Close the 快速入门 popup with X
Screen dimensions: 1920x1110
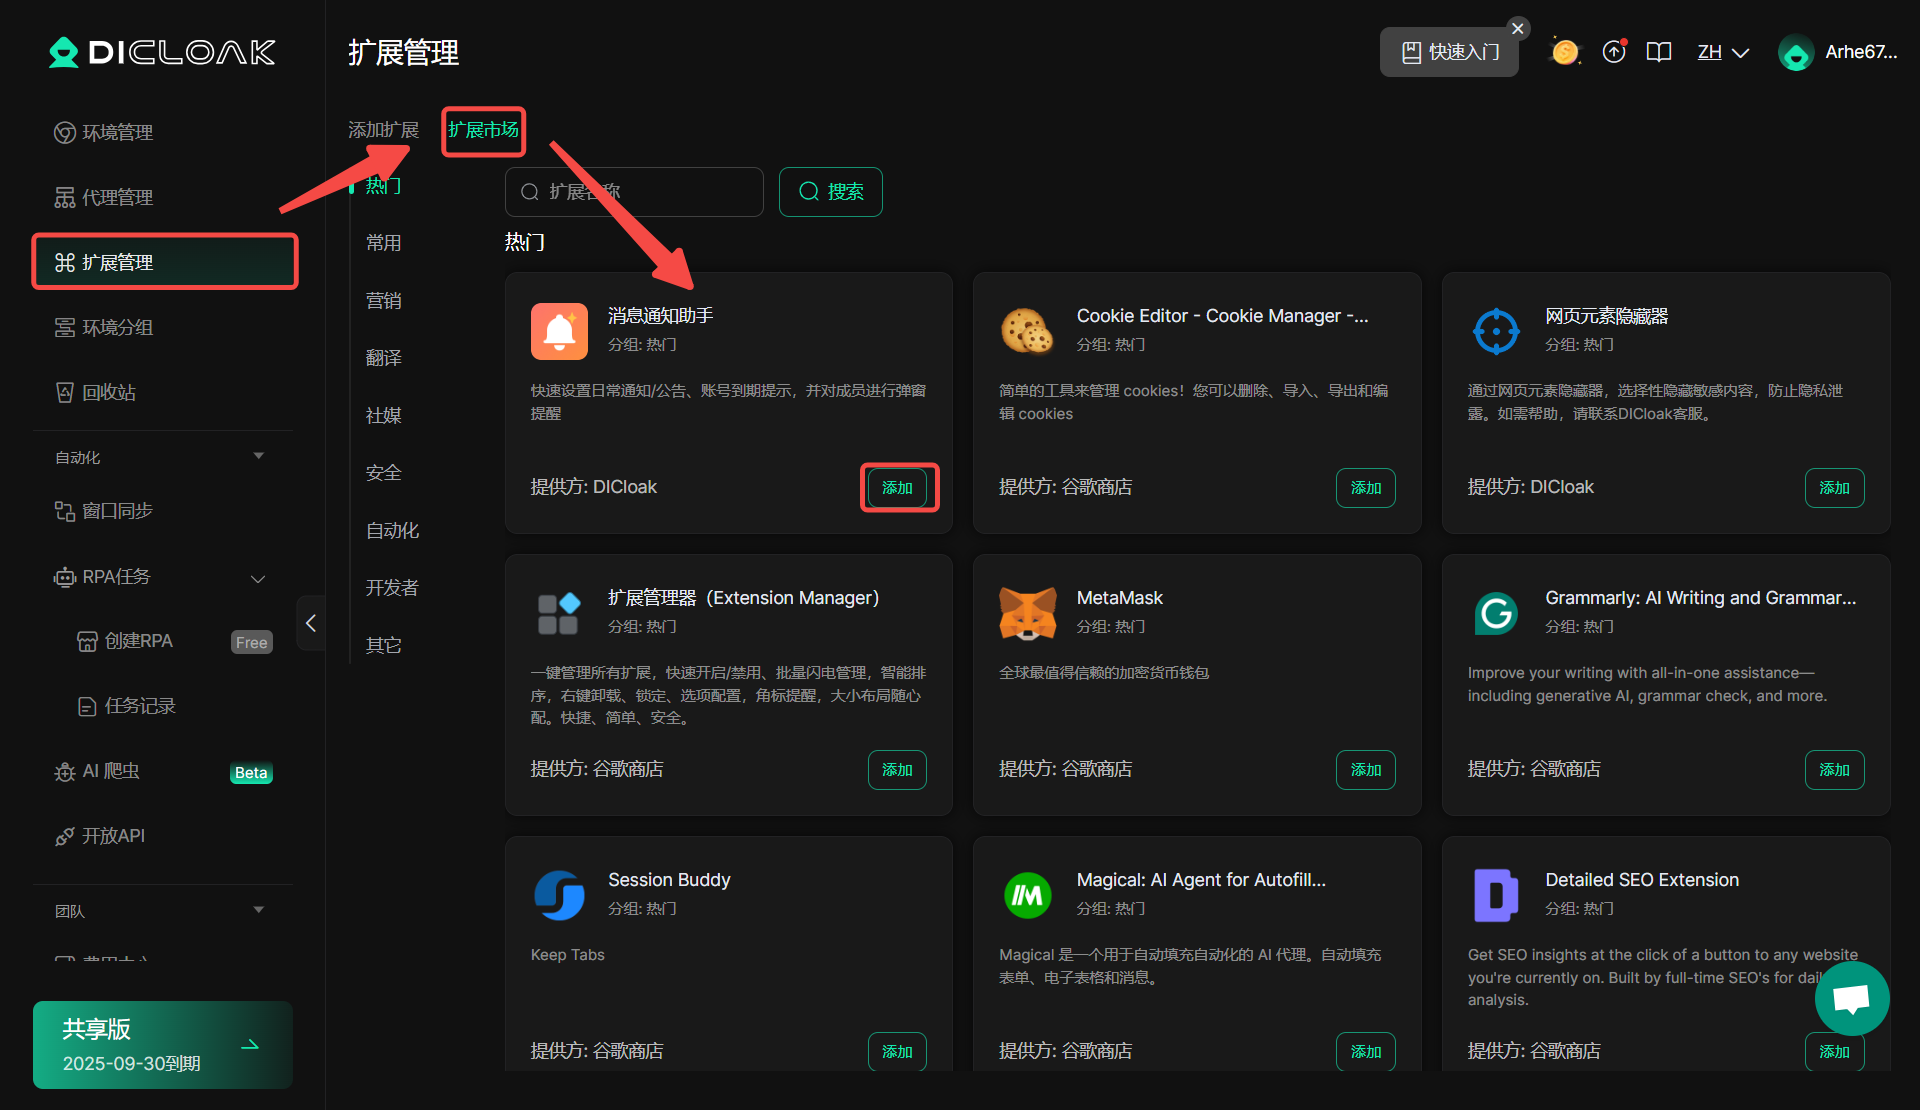1518,28
